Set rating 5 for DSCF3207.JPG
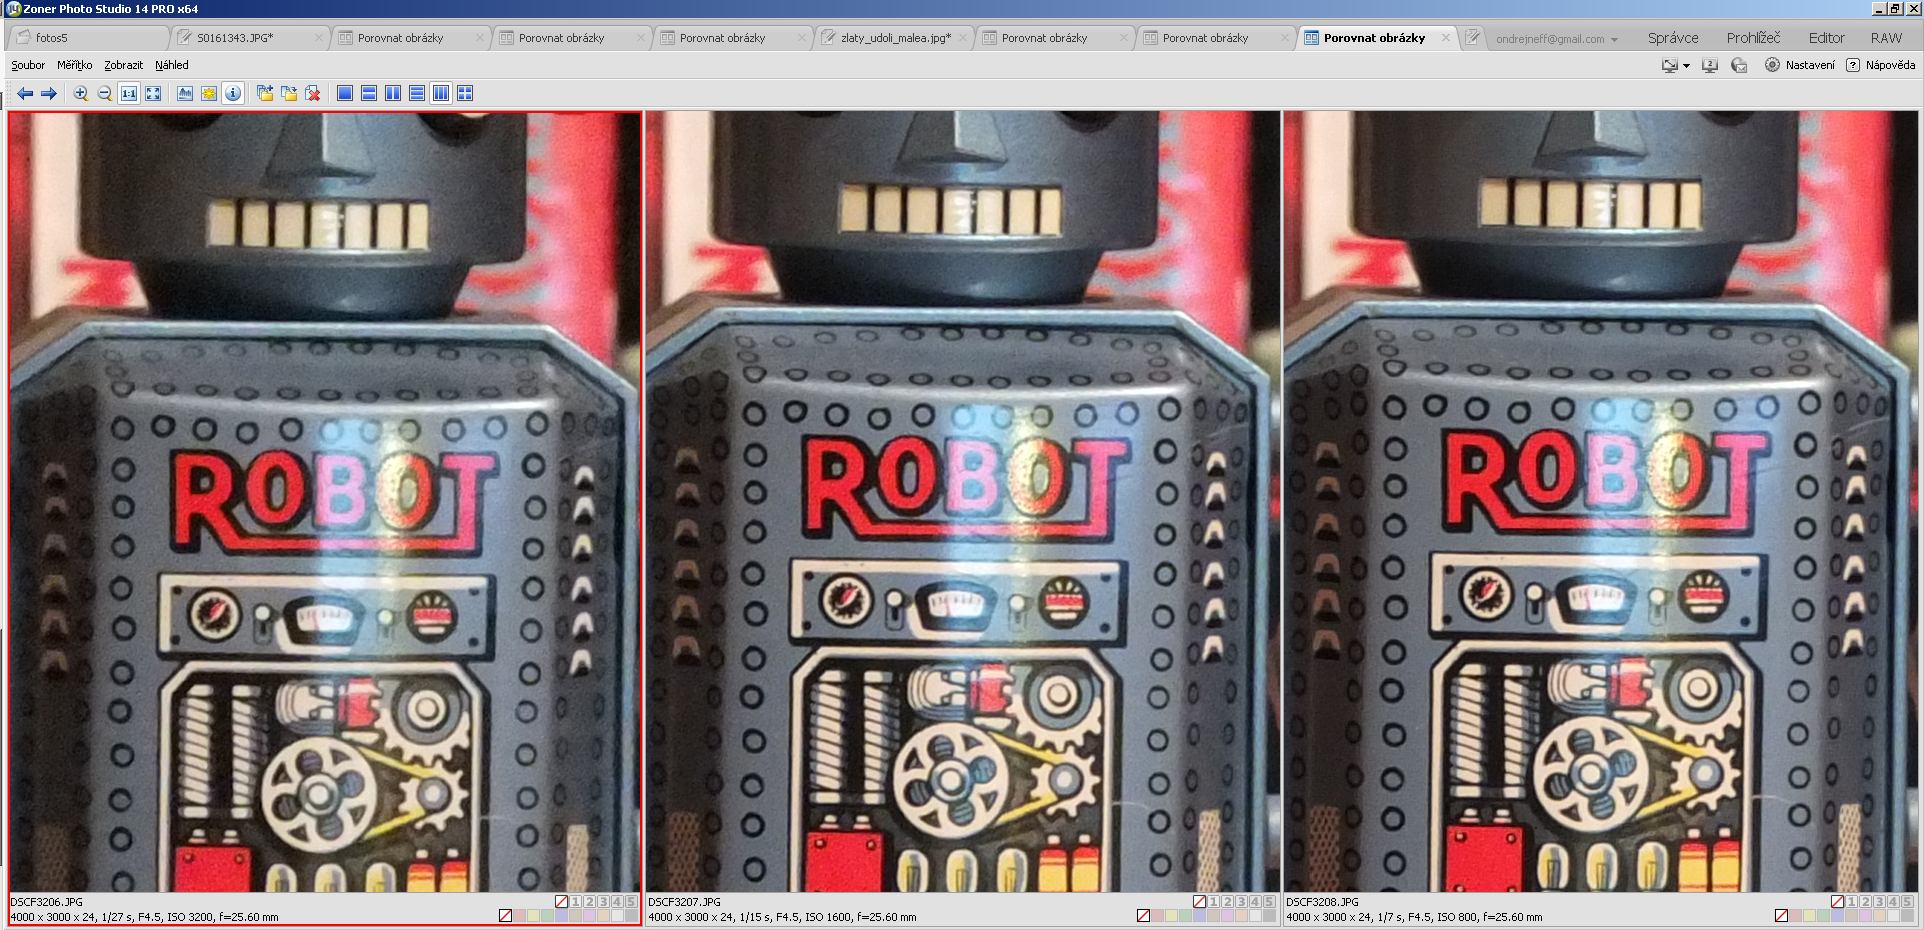1924x930 pixels. coord(1269,902)
